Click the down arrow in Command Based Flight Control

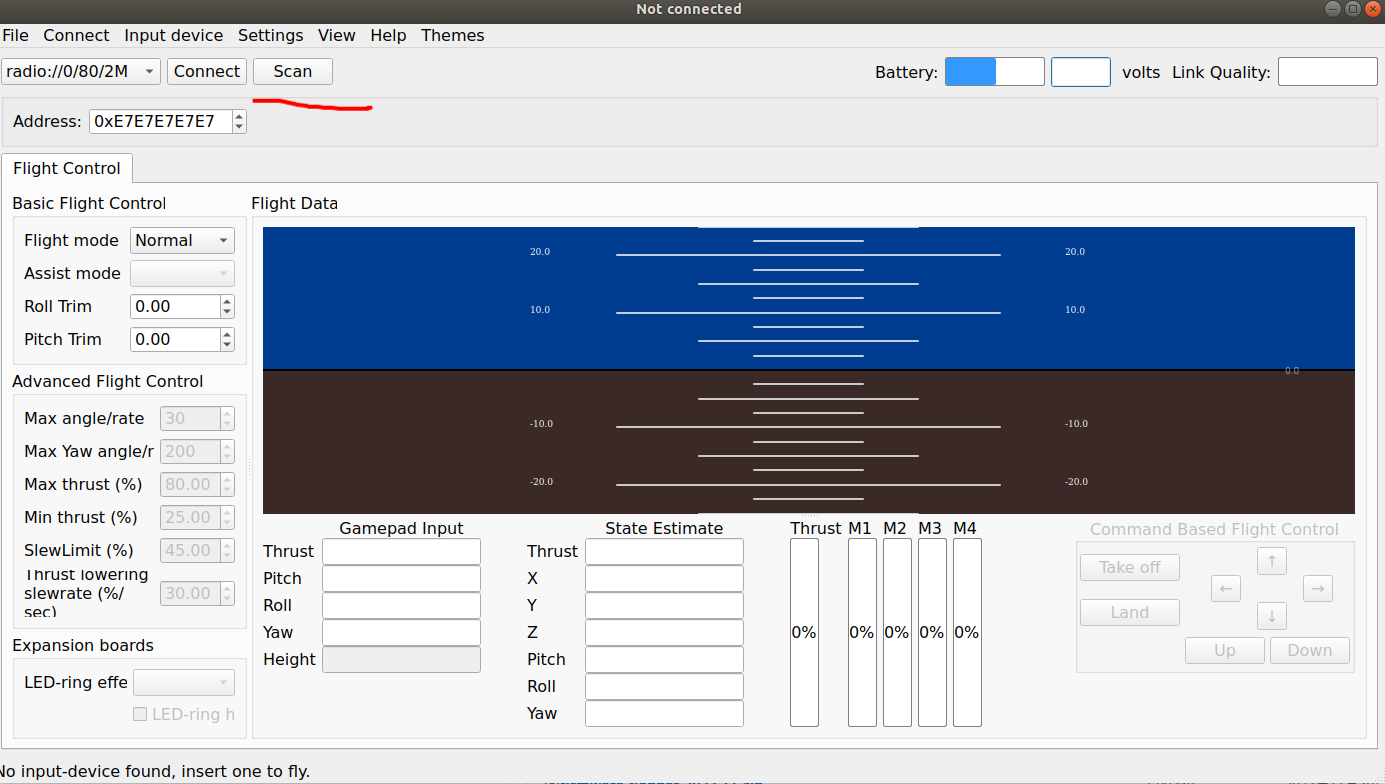point(1271,615)
